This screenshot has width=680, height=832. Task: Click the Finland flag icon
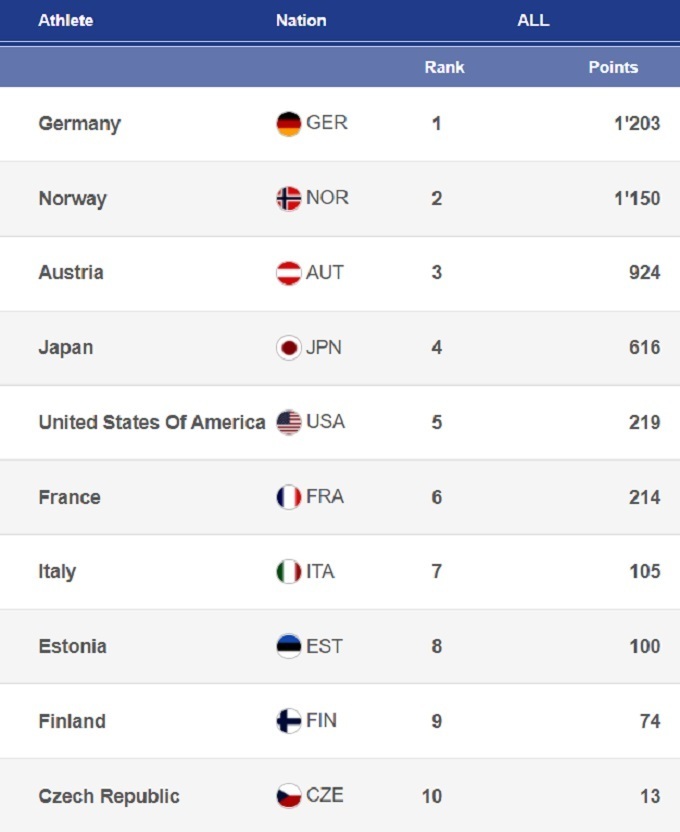coord(289,721)
